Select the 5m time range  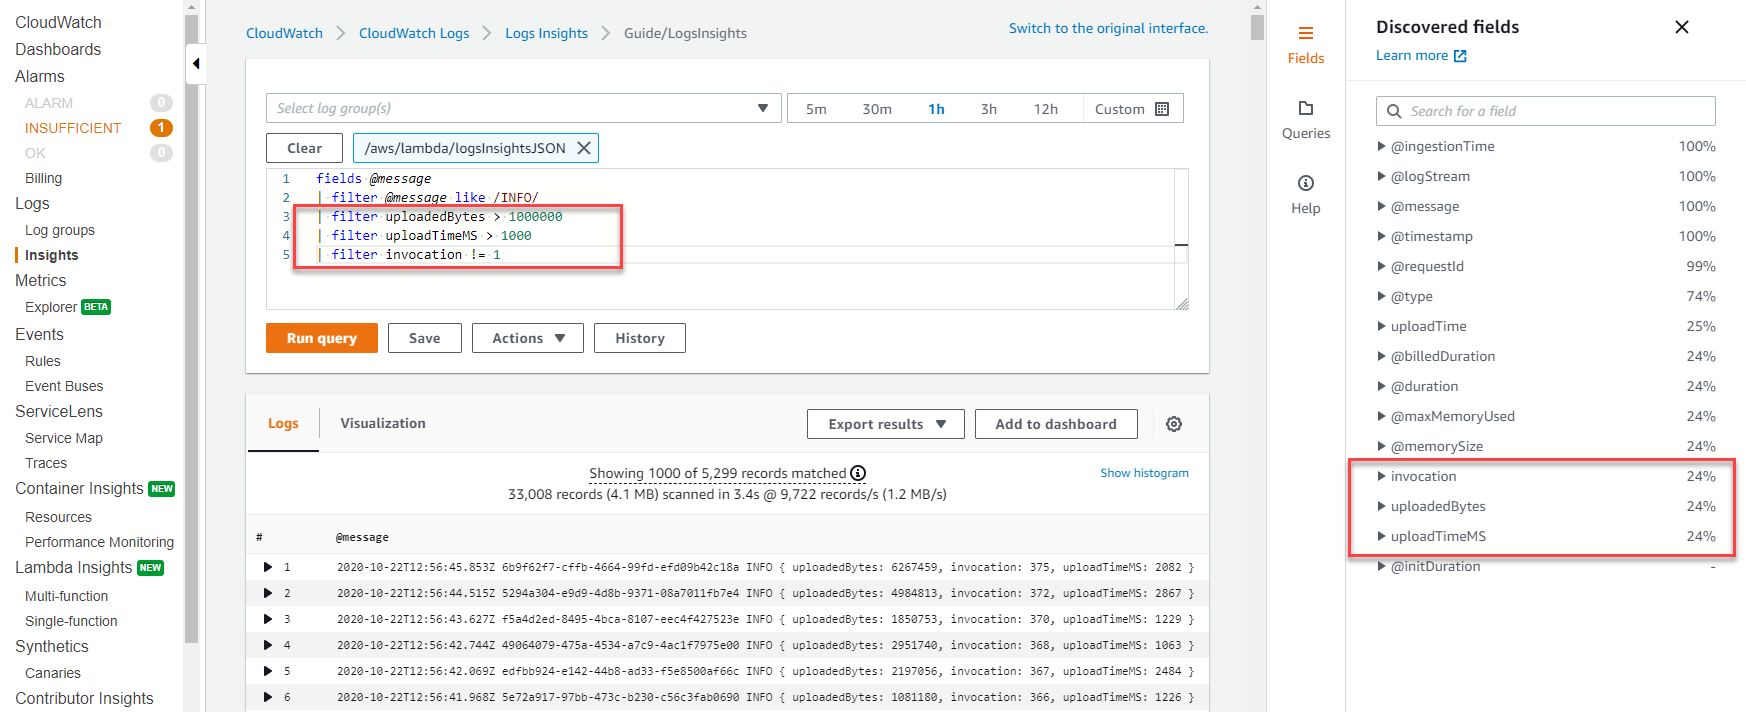816,109
